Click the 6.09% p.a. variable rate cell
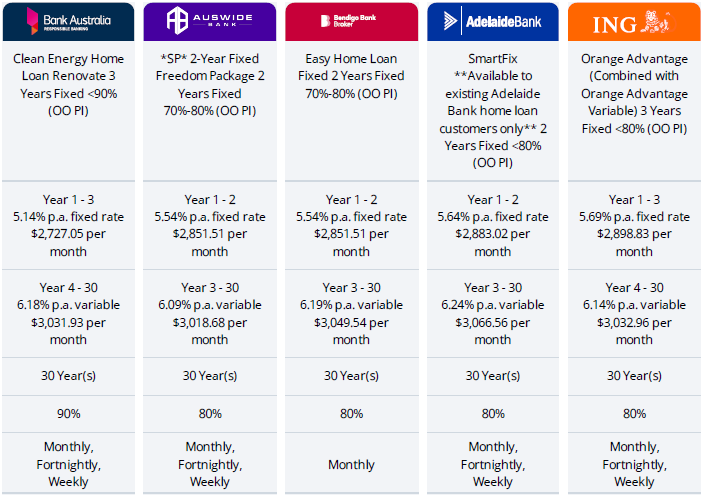702x495 pixels. pyautogui.click(x=210, y=314)
